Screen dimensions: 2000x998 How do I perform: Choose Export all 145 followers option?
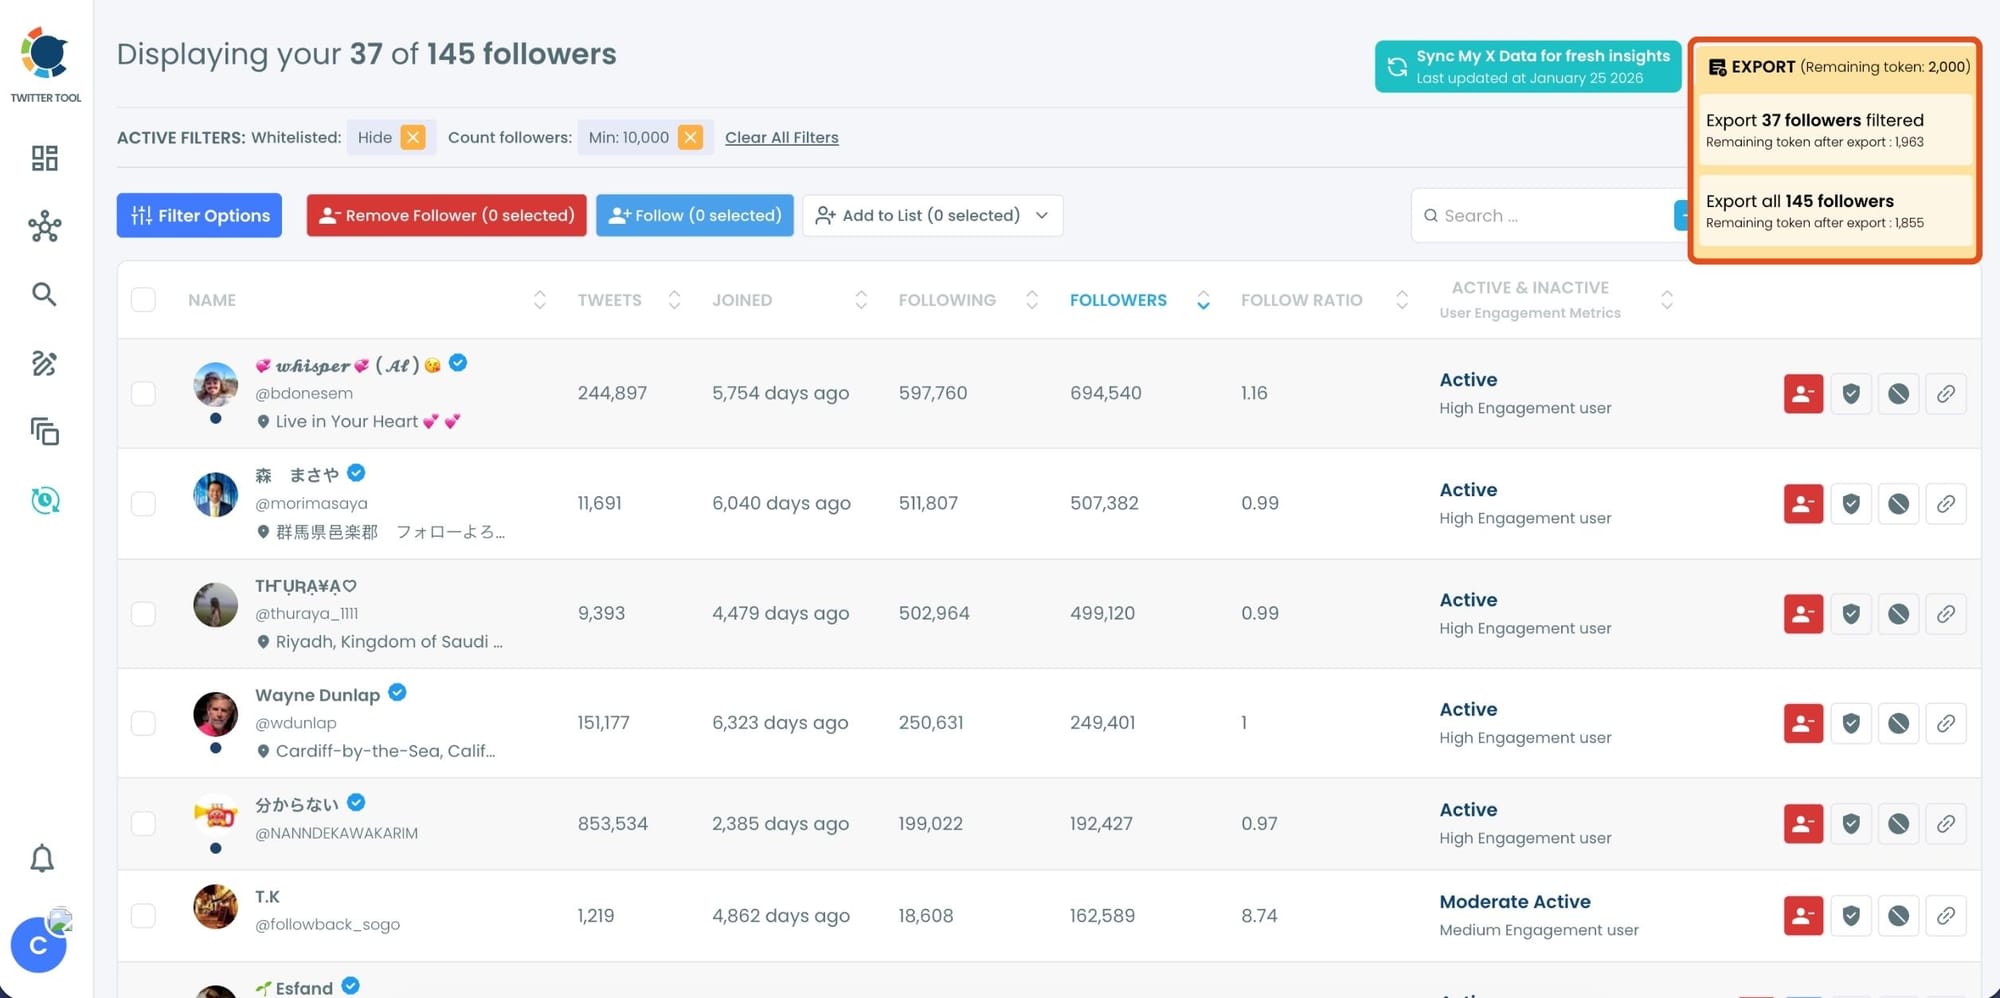(x=1831, y=210)
